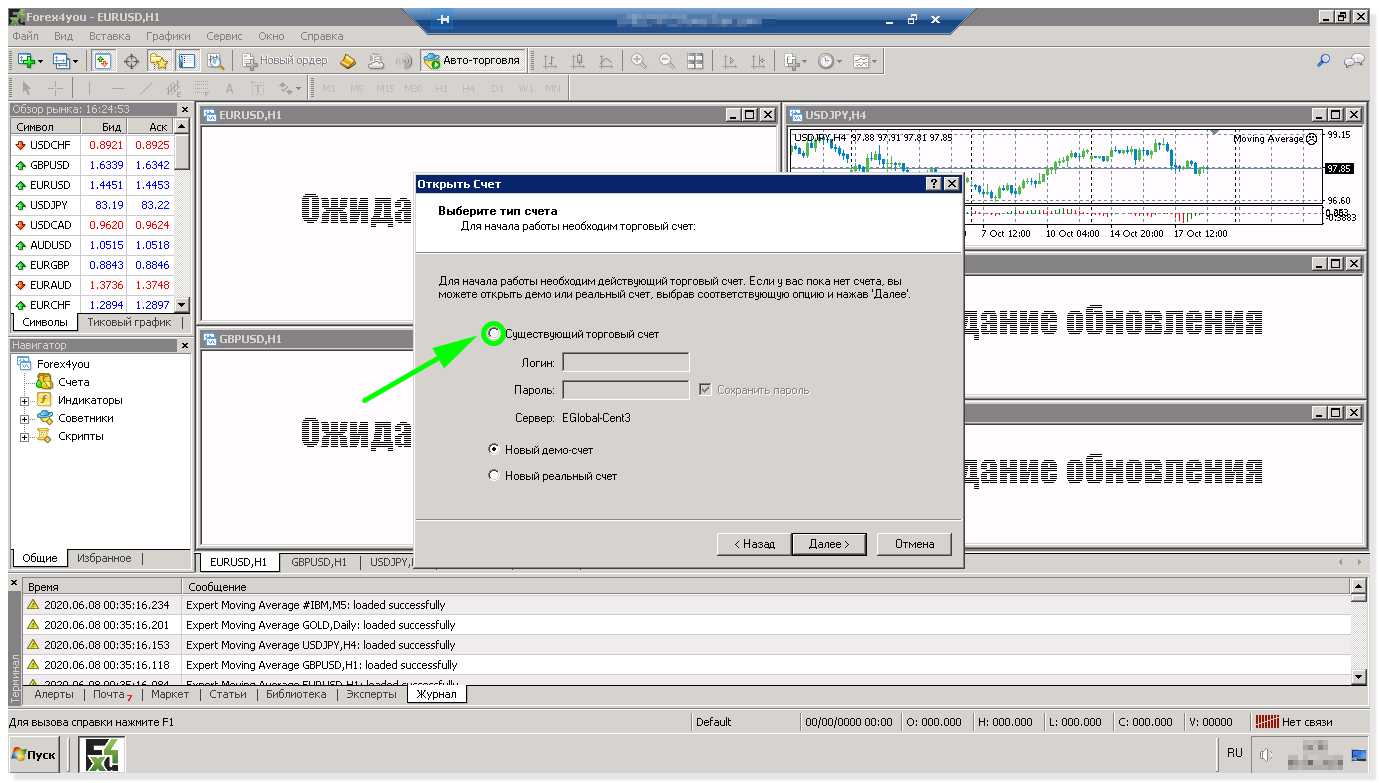Select the trendline drawing tool
1379x783 pixels.
(x=145, y=88)
